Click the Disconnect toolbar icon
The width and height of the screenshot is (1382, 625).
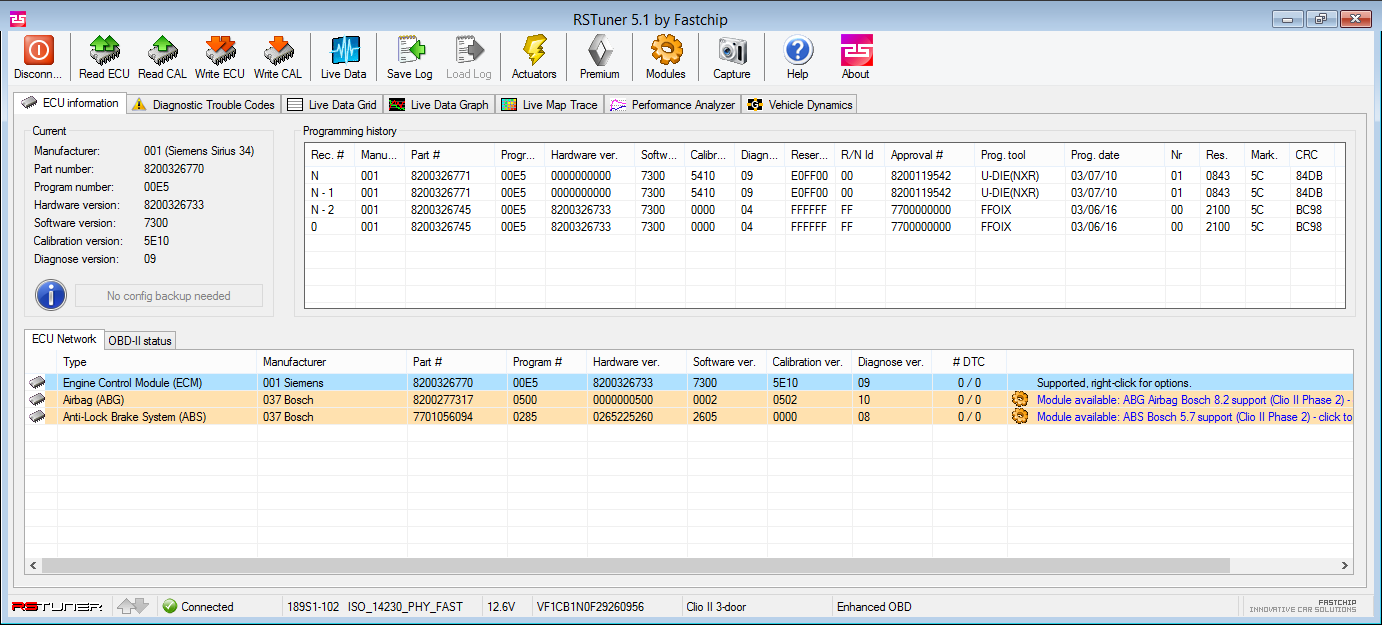[x=38, y=57]
